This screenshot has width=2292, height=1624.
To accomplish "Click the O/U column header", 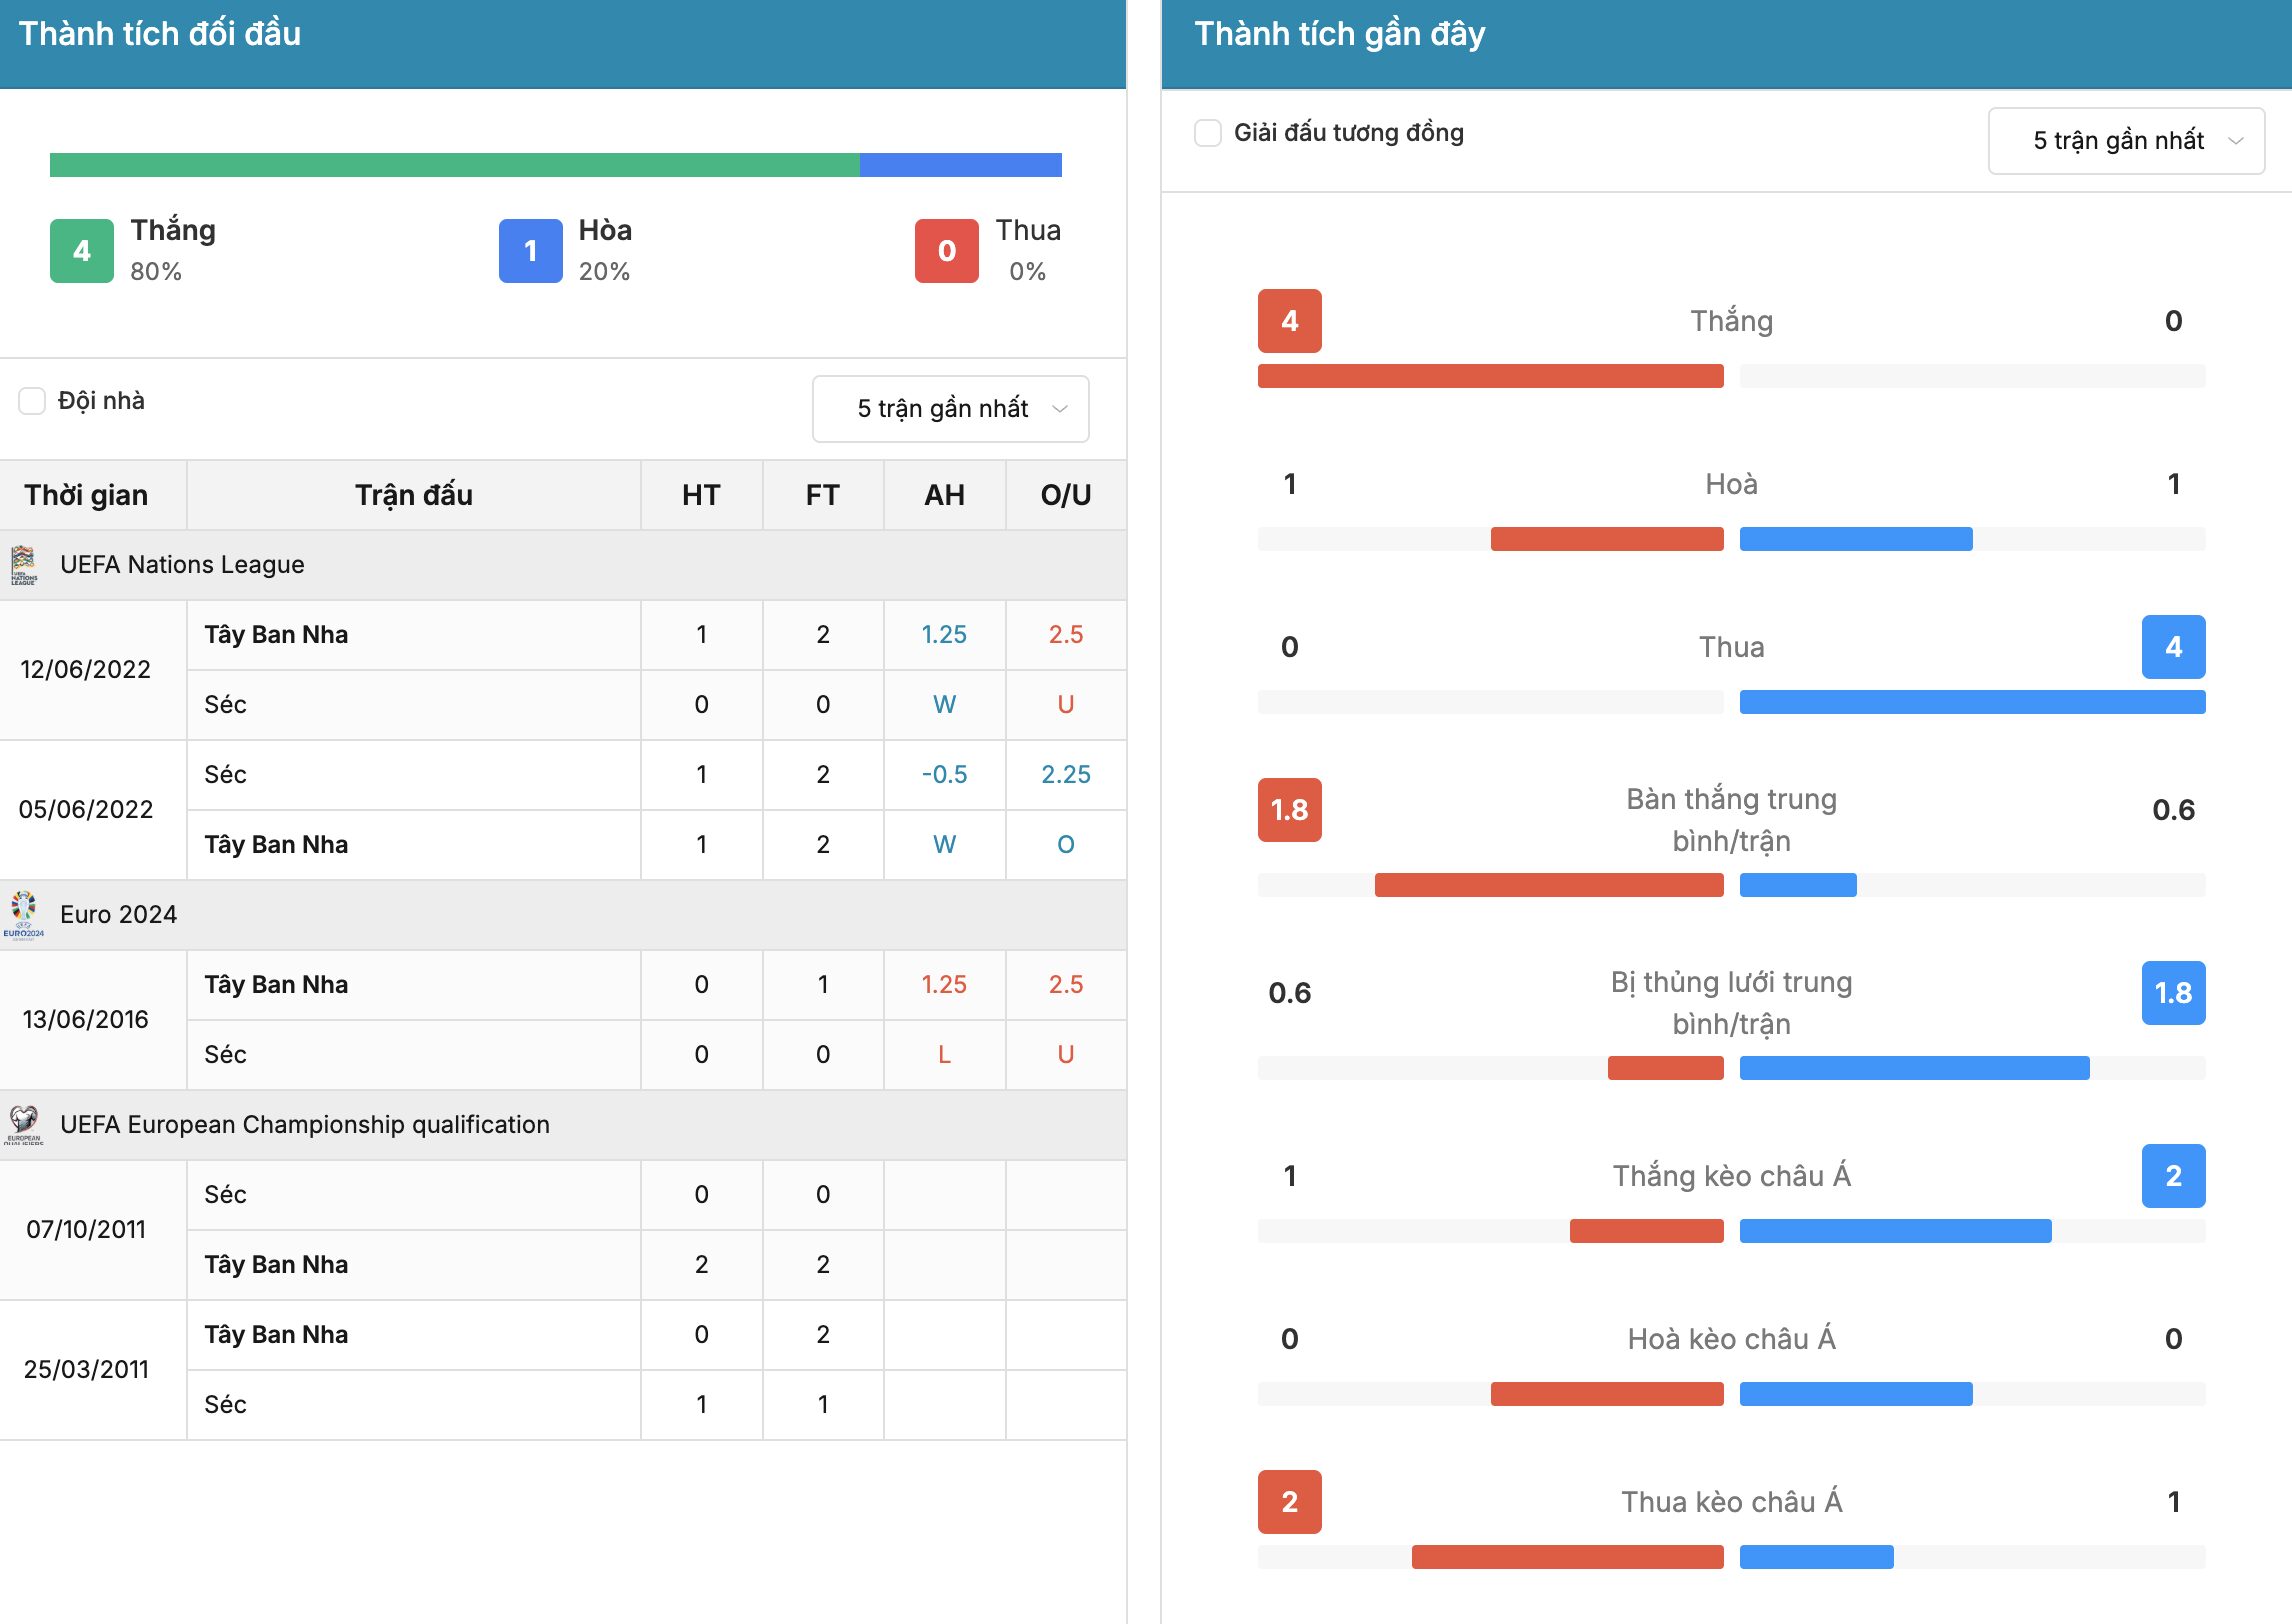I will [1066, 495].
